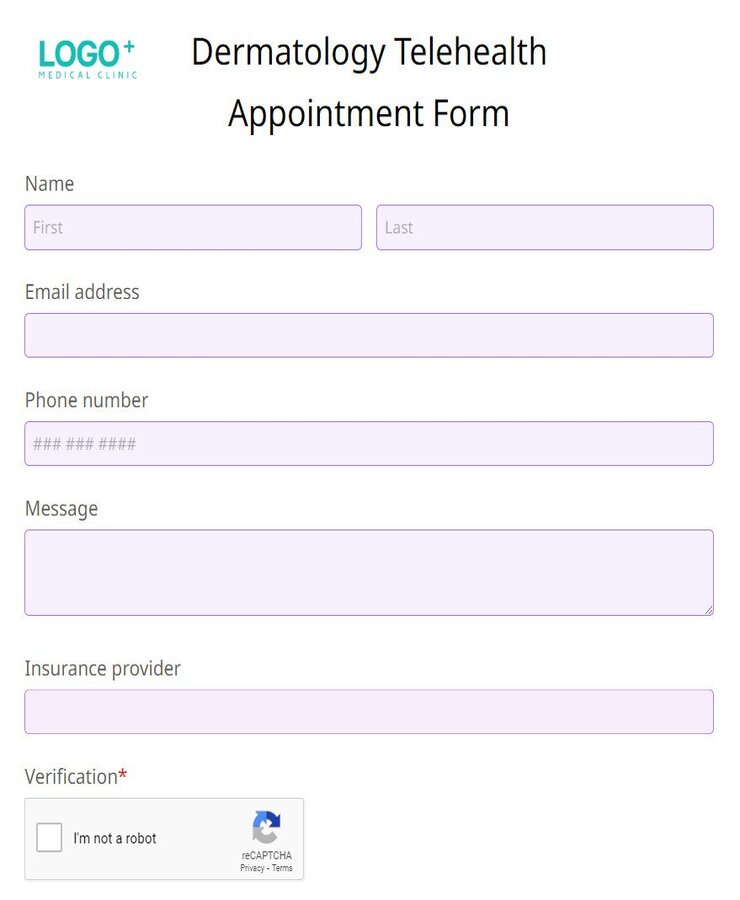Click the MEDICAL CLINIC text under the logo
Screen dimensions: 740x900
pos(86,76)
